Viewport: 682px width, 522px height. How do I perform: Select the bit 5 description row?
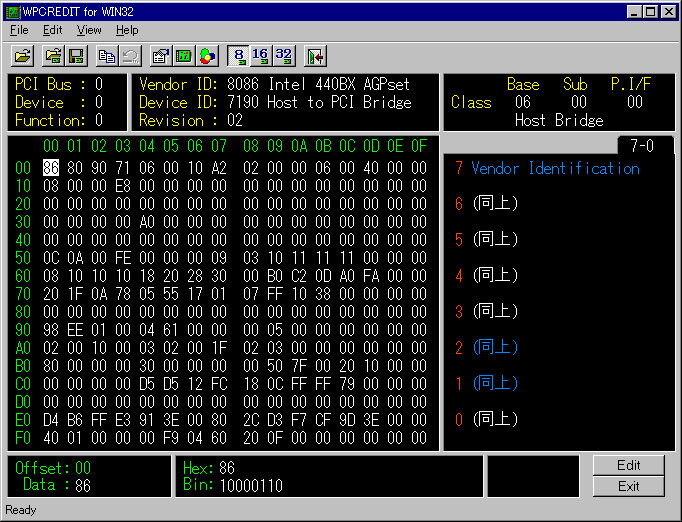click(x=486, y=239)
